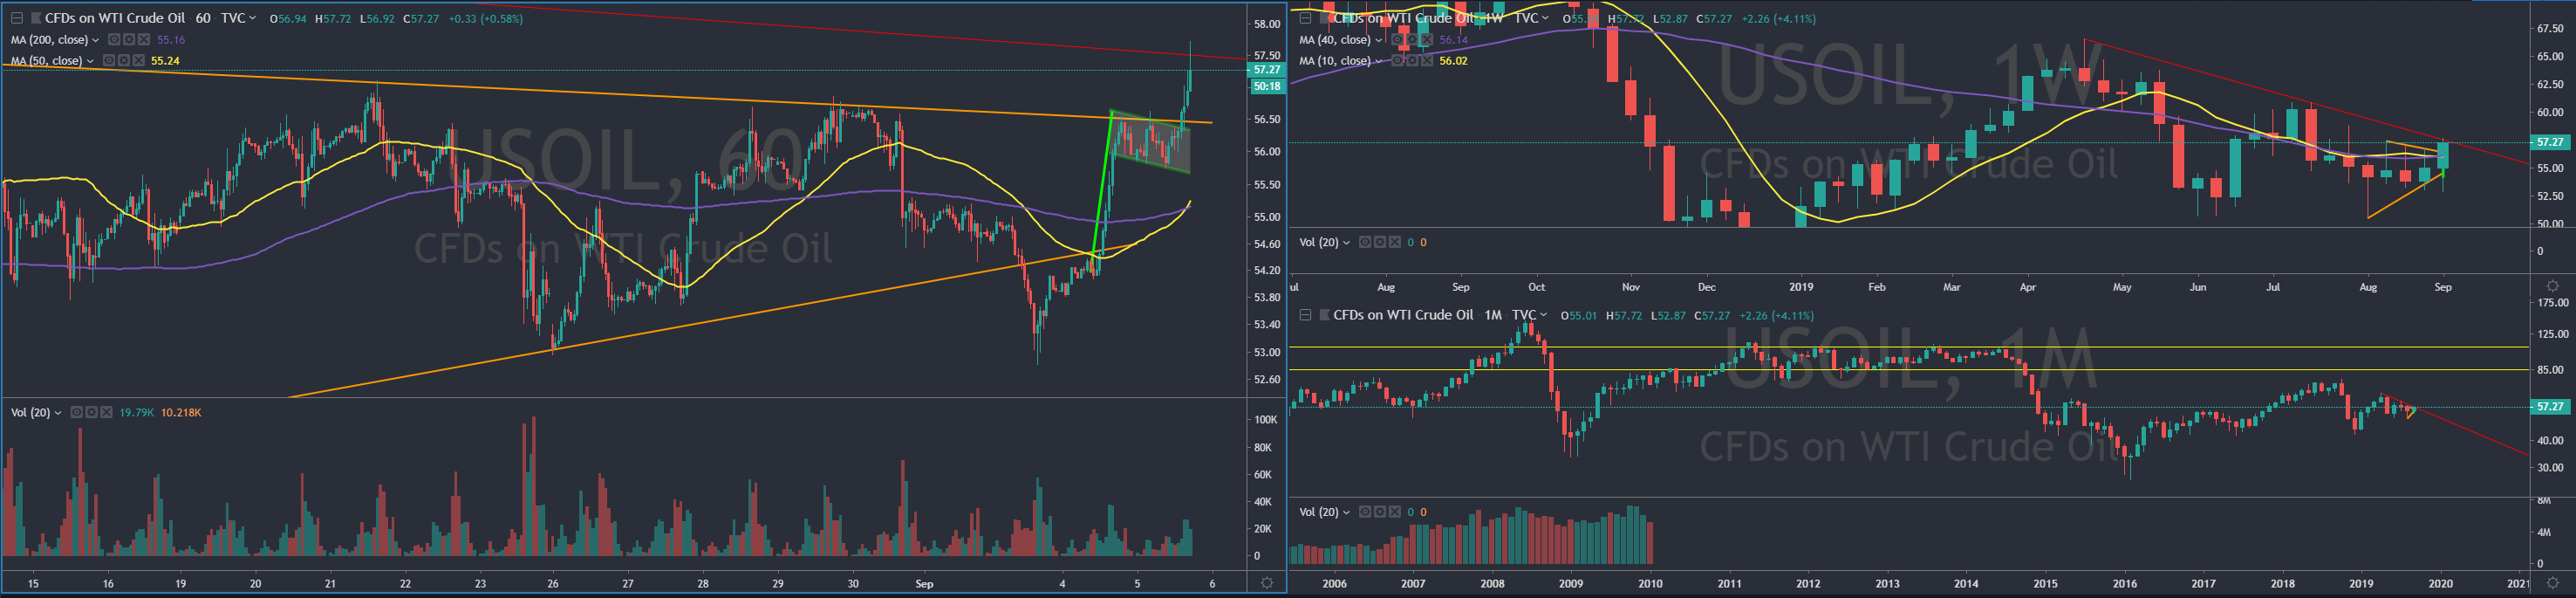Image resolution: width=2576 pixels, height=598 pixels.
Task: Open weekly chart time axis settings gear
Action: coord(2552,287)
